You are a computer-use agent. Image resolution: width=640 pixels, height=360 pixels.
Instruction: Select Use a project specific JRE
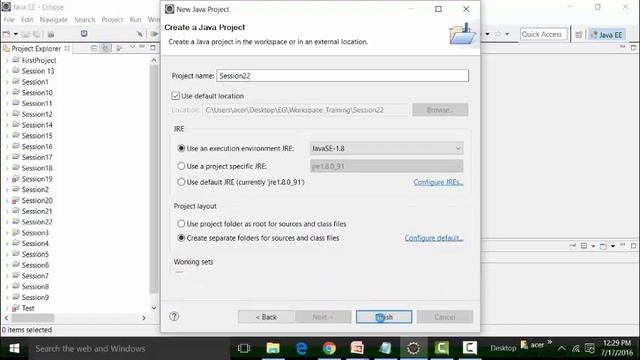(x=181, y=166)
